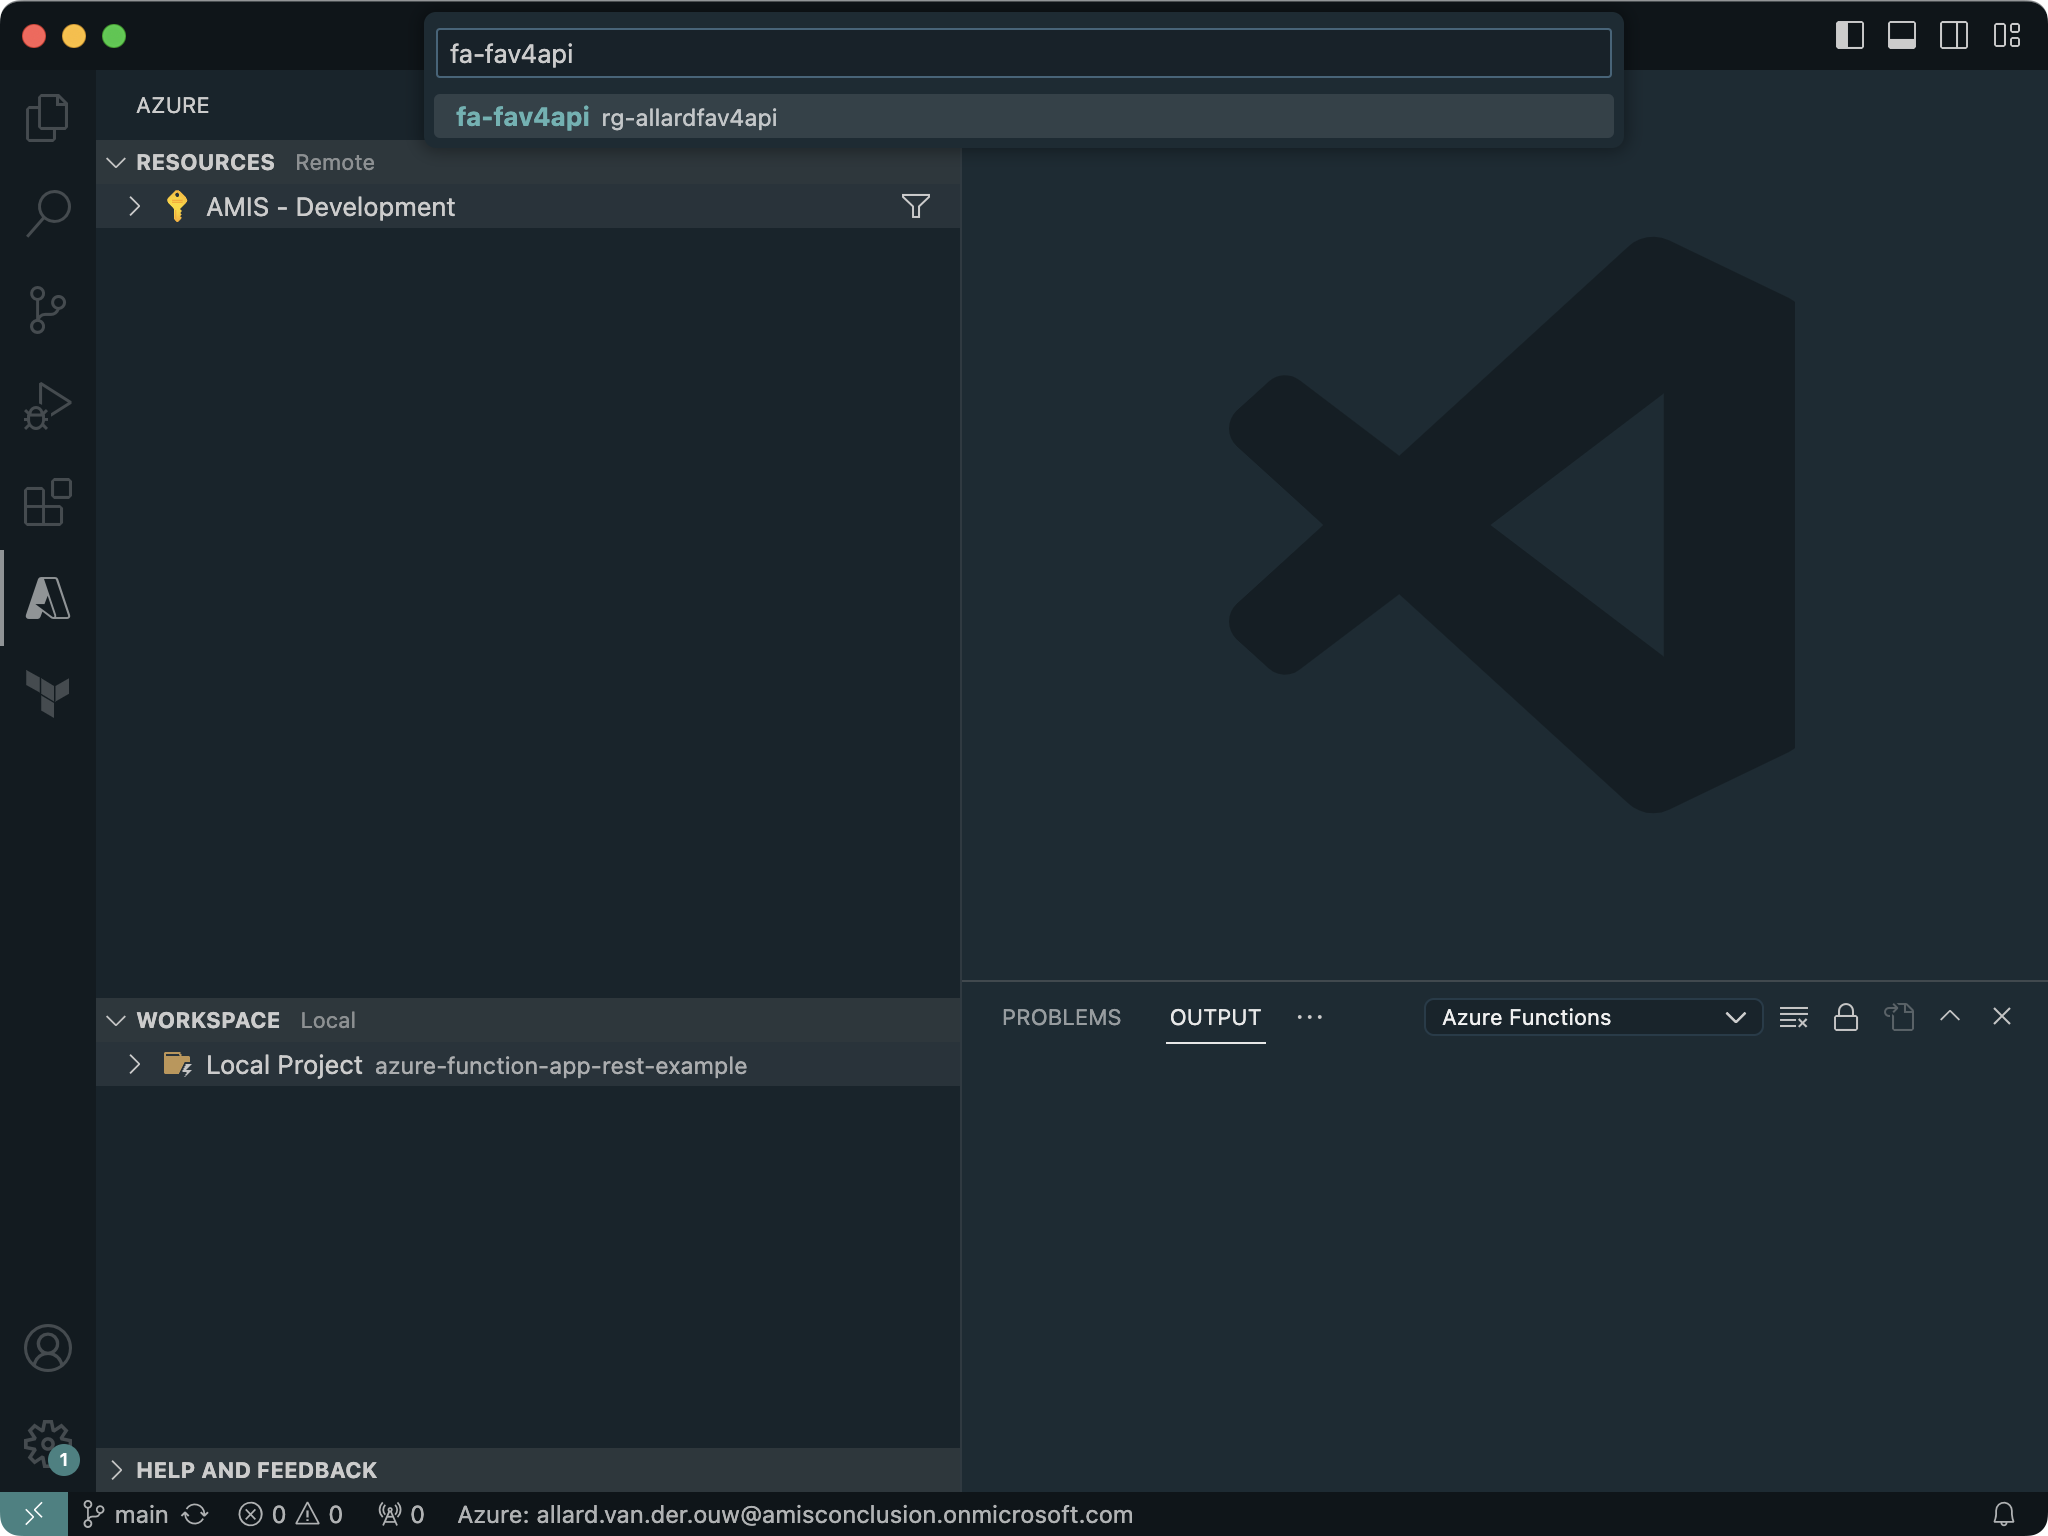The height and width of the screenshot is (1536, 2048).
Task: Open the Source Control view
Action: (x=47, y=309)
